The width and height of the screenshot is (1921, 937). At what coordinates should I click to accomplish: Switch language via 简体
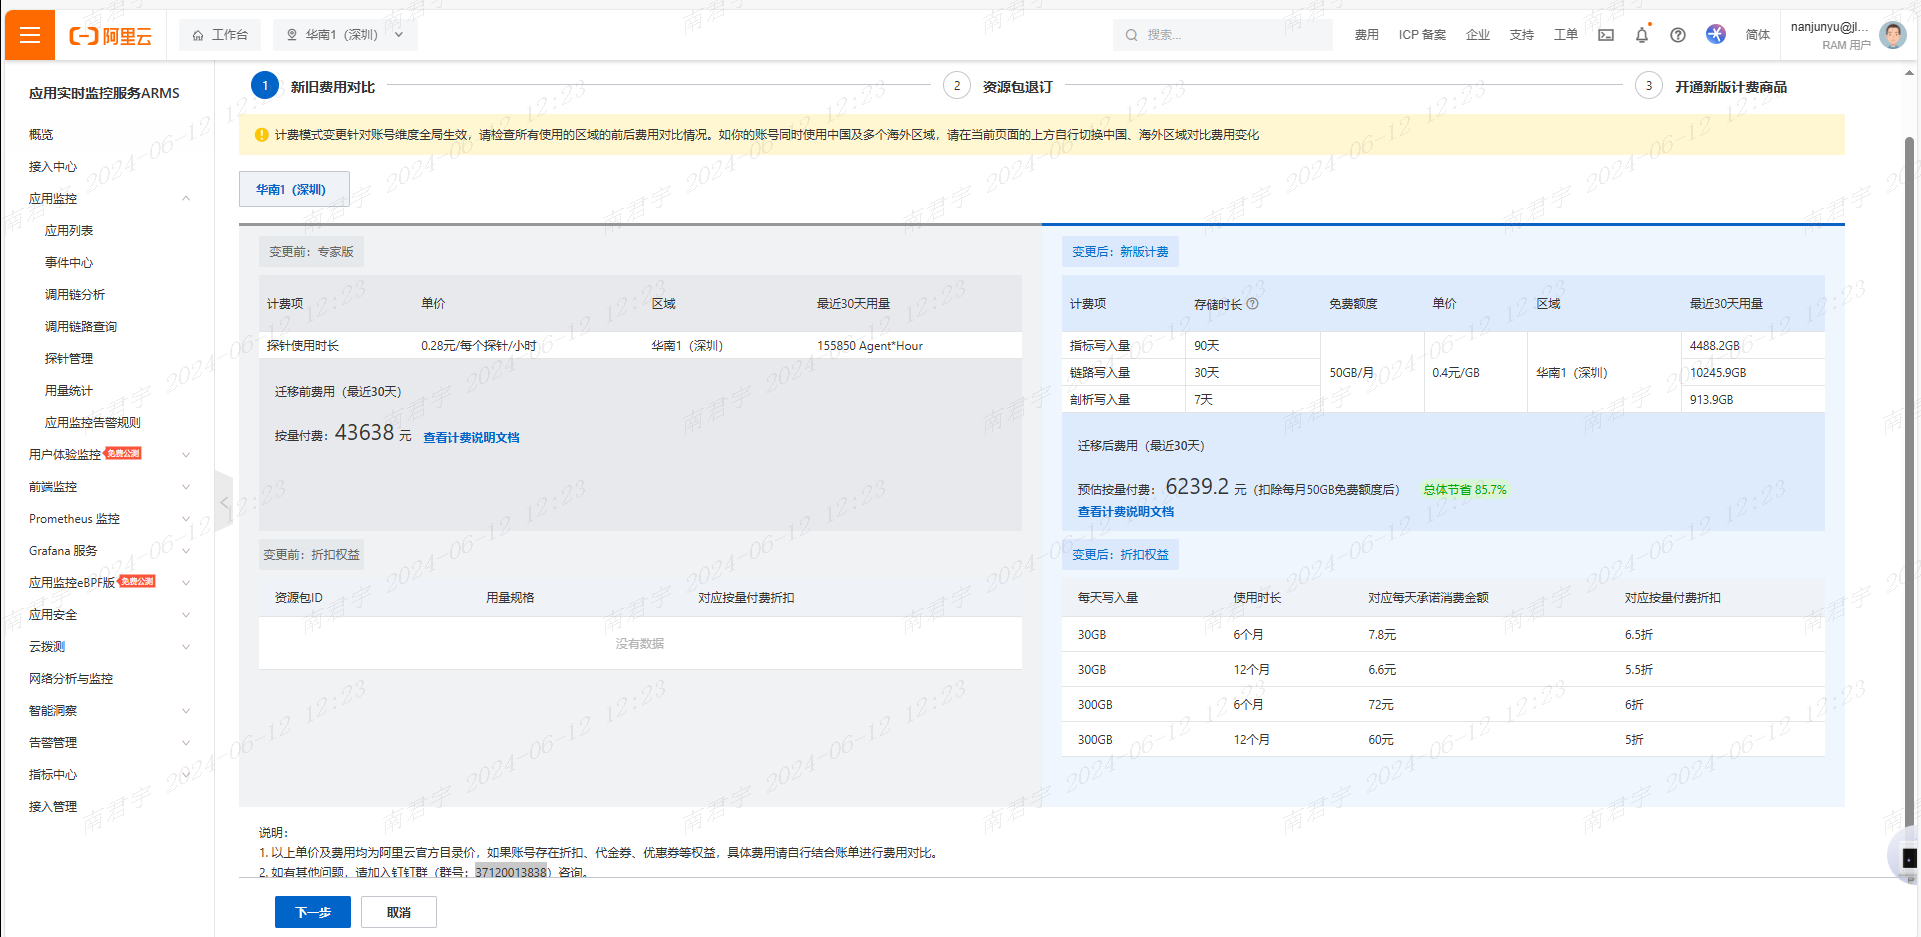[x=1757, y=35]
